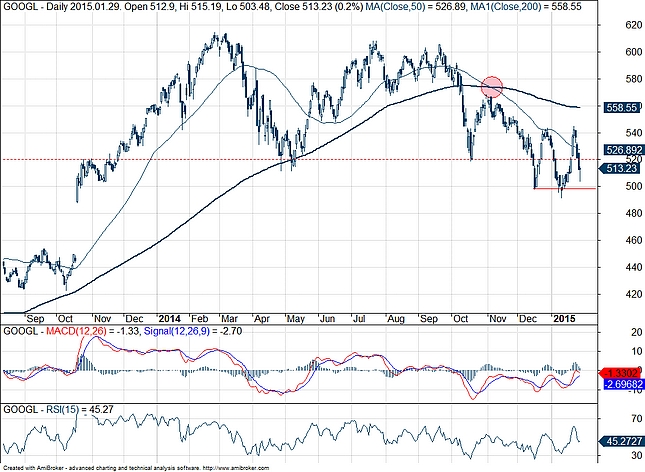The image size is (645, 472).
Task: Click the amibroker.com link in the footer
Action: pos(234,468)
